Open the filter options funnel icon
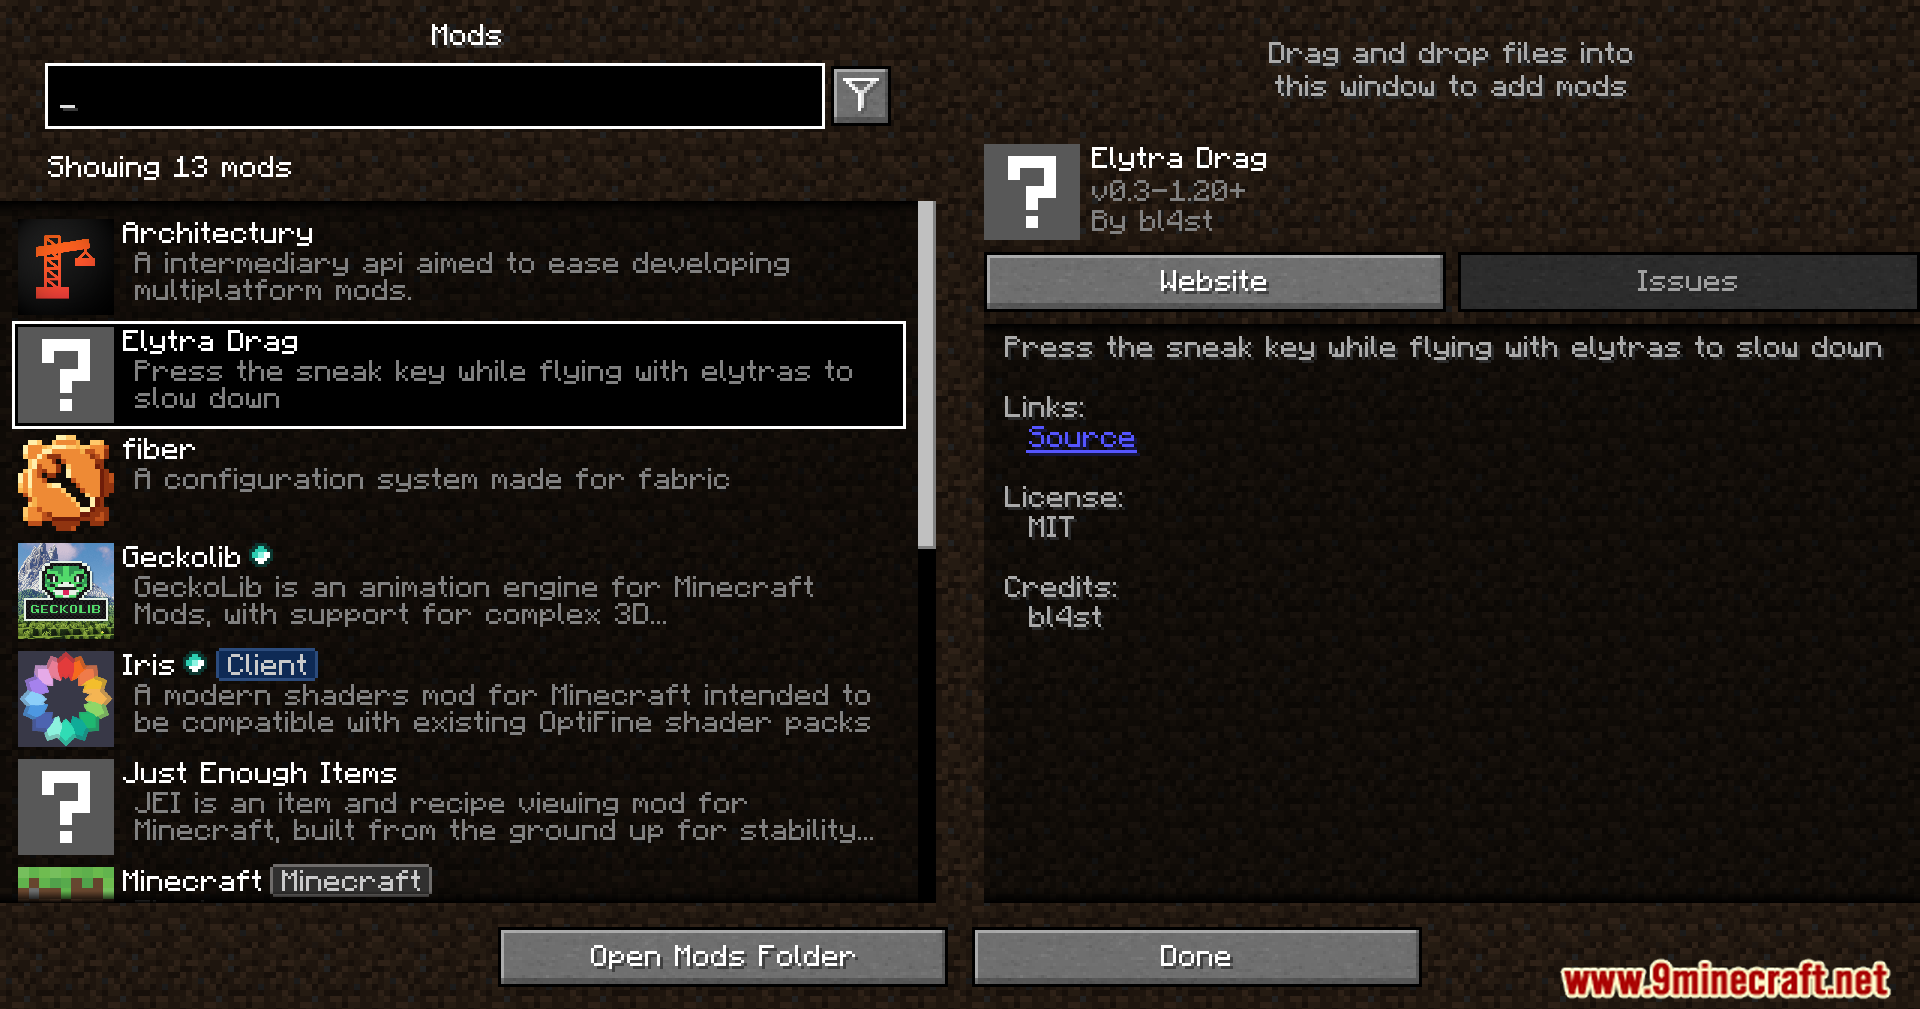This screenshot has height=1009, width=1920. coord(861,96)
